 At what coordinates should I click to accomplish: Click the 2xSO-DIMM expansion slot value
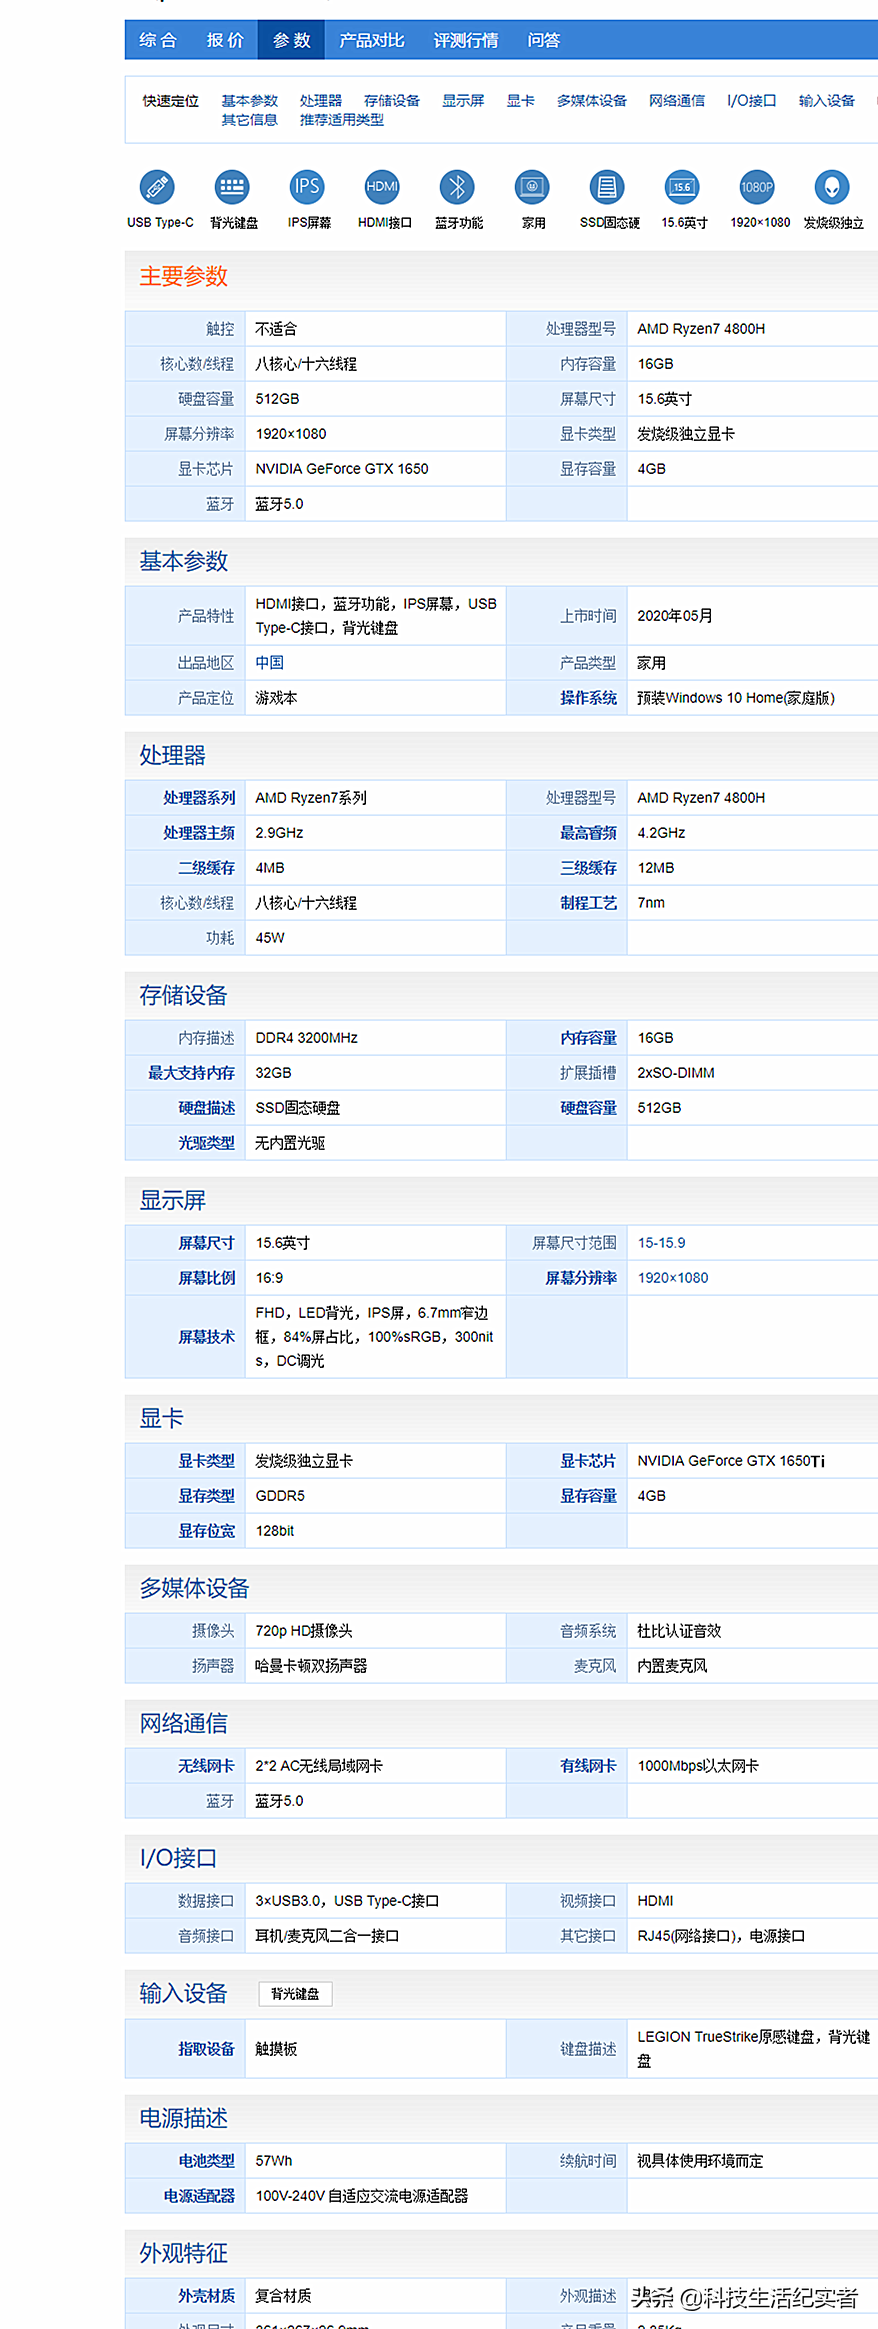(676, 1073)
